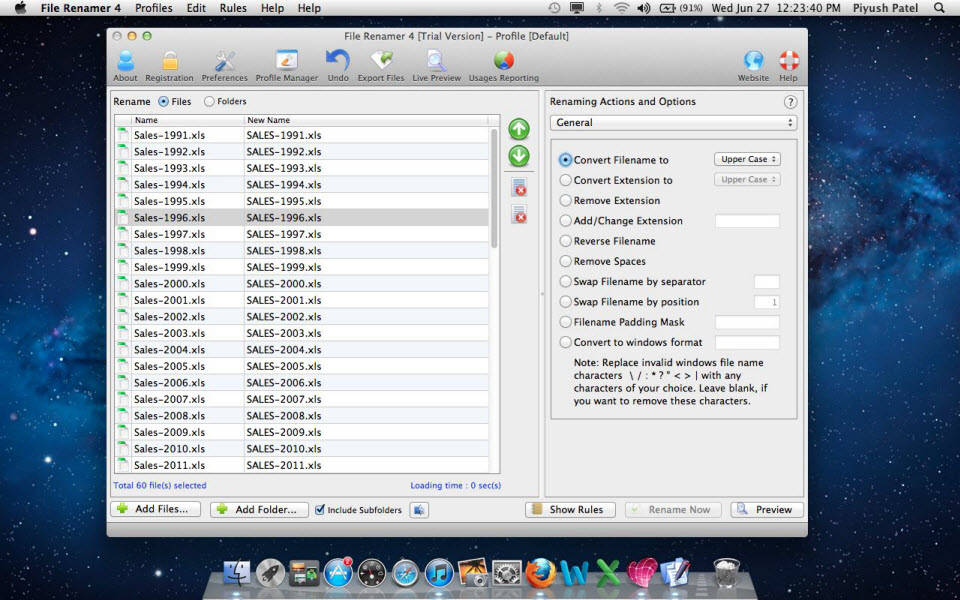This screenshot has width=960, height=600.
Task: Click the Swap Filename by separator field
Action: pyautogui.click(x=767, y=282)
